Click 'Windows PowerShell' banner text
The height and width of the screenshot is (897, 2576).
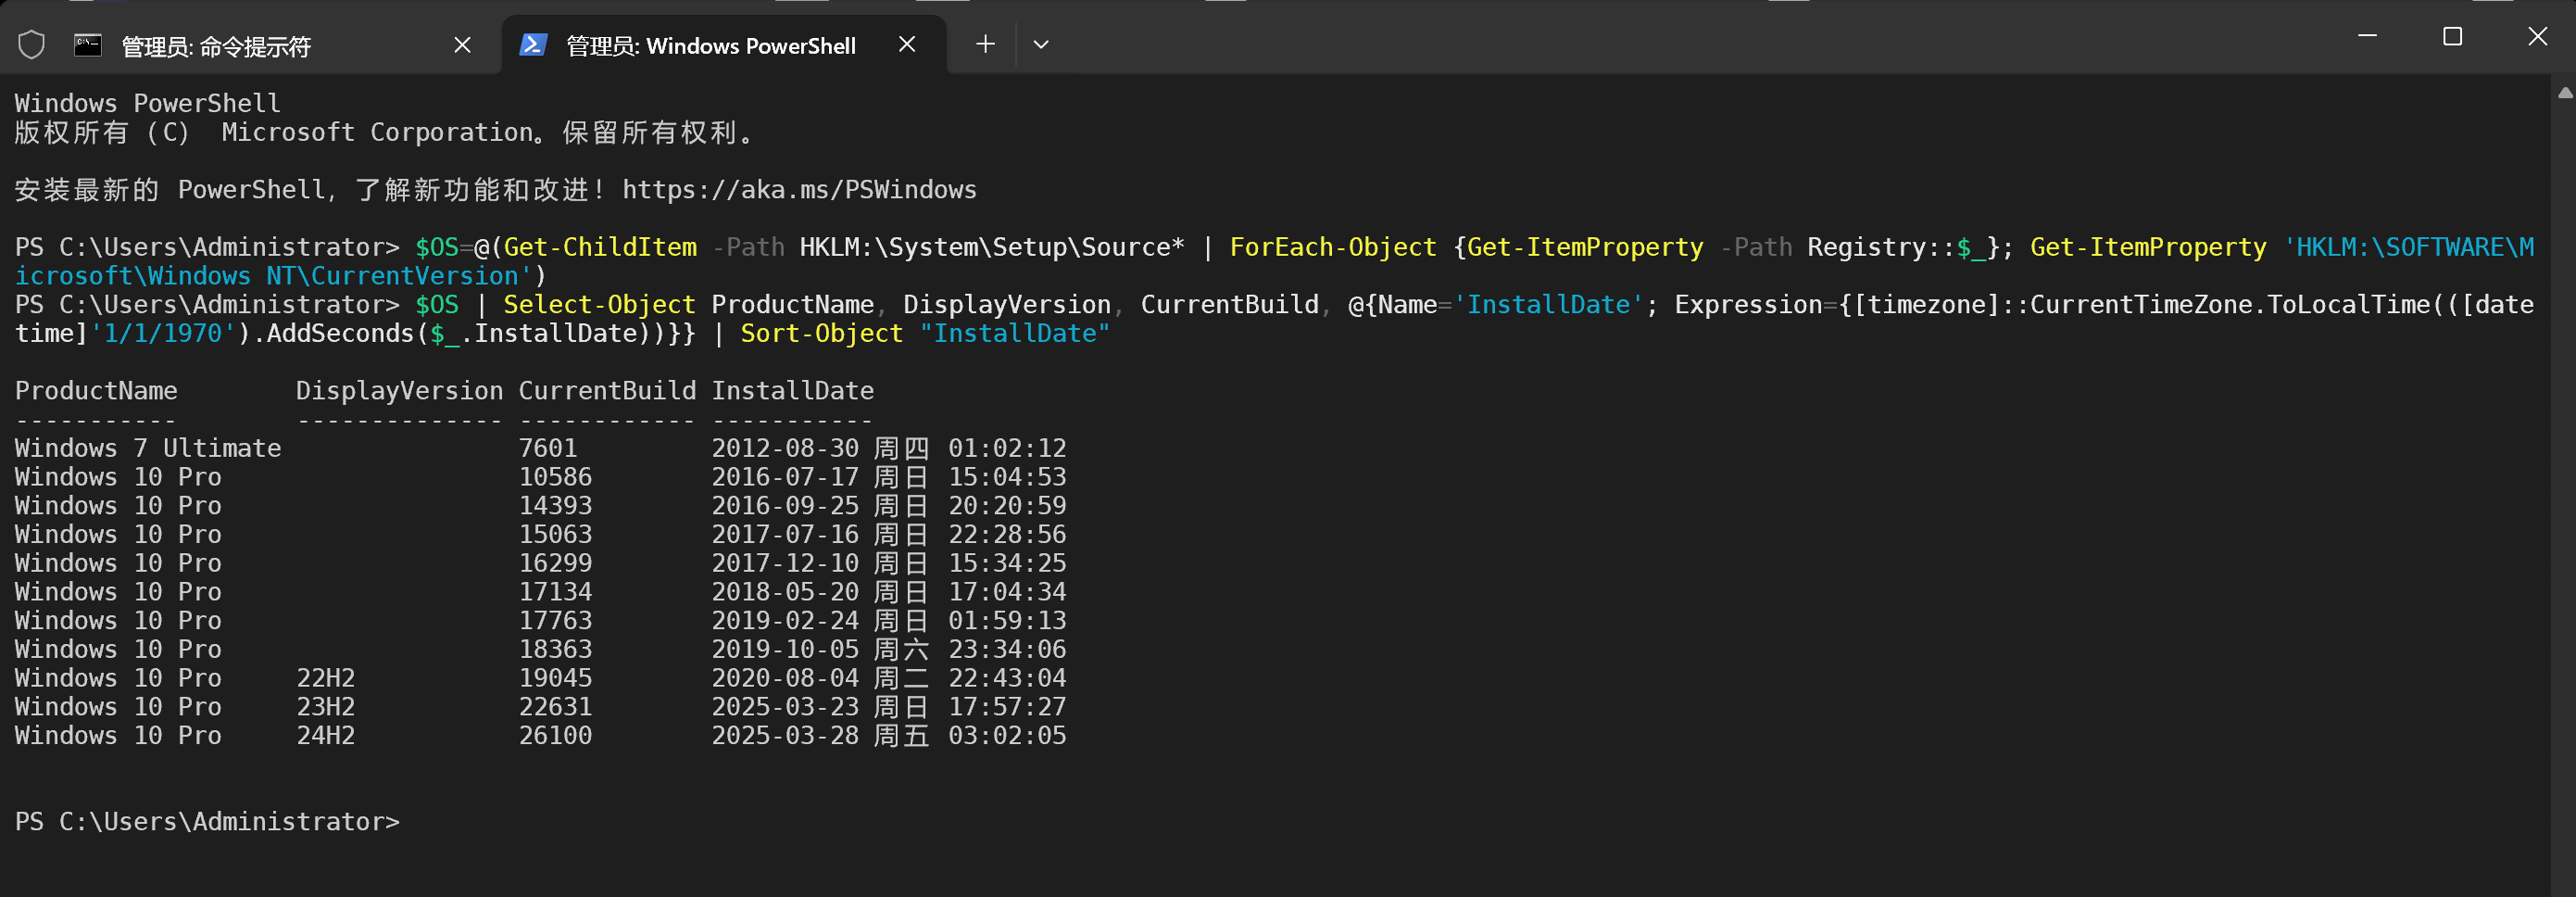point(148,104)
